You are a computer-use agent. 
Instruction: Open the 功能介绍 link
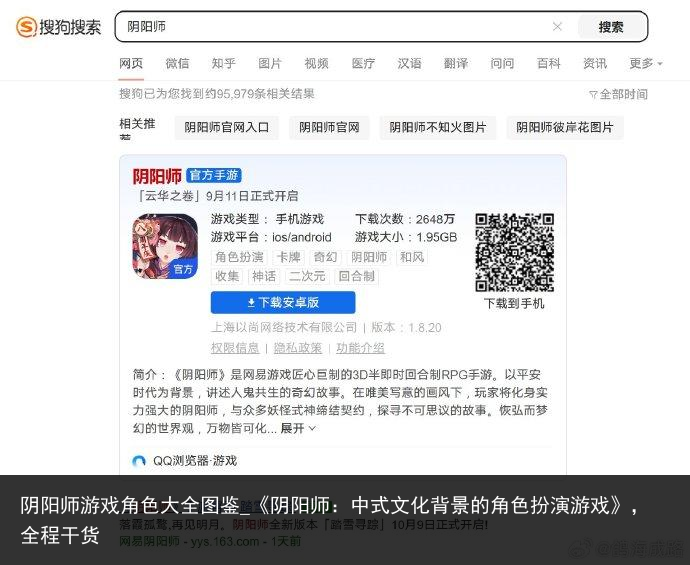[360, 348]
